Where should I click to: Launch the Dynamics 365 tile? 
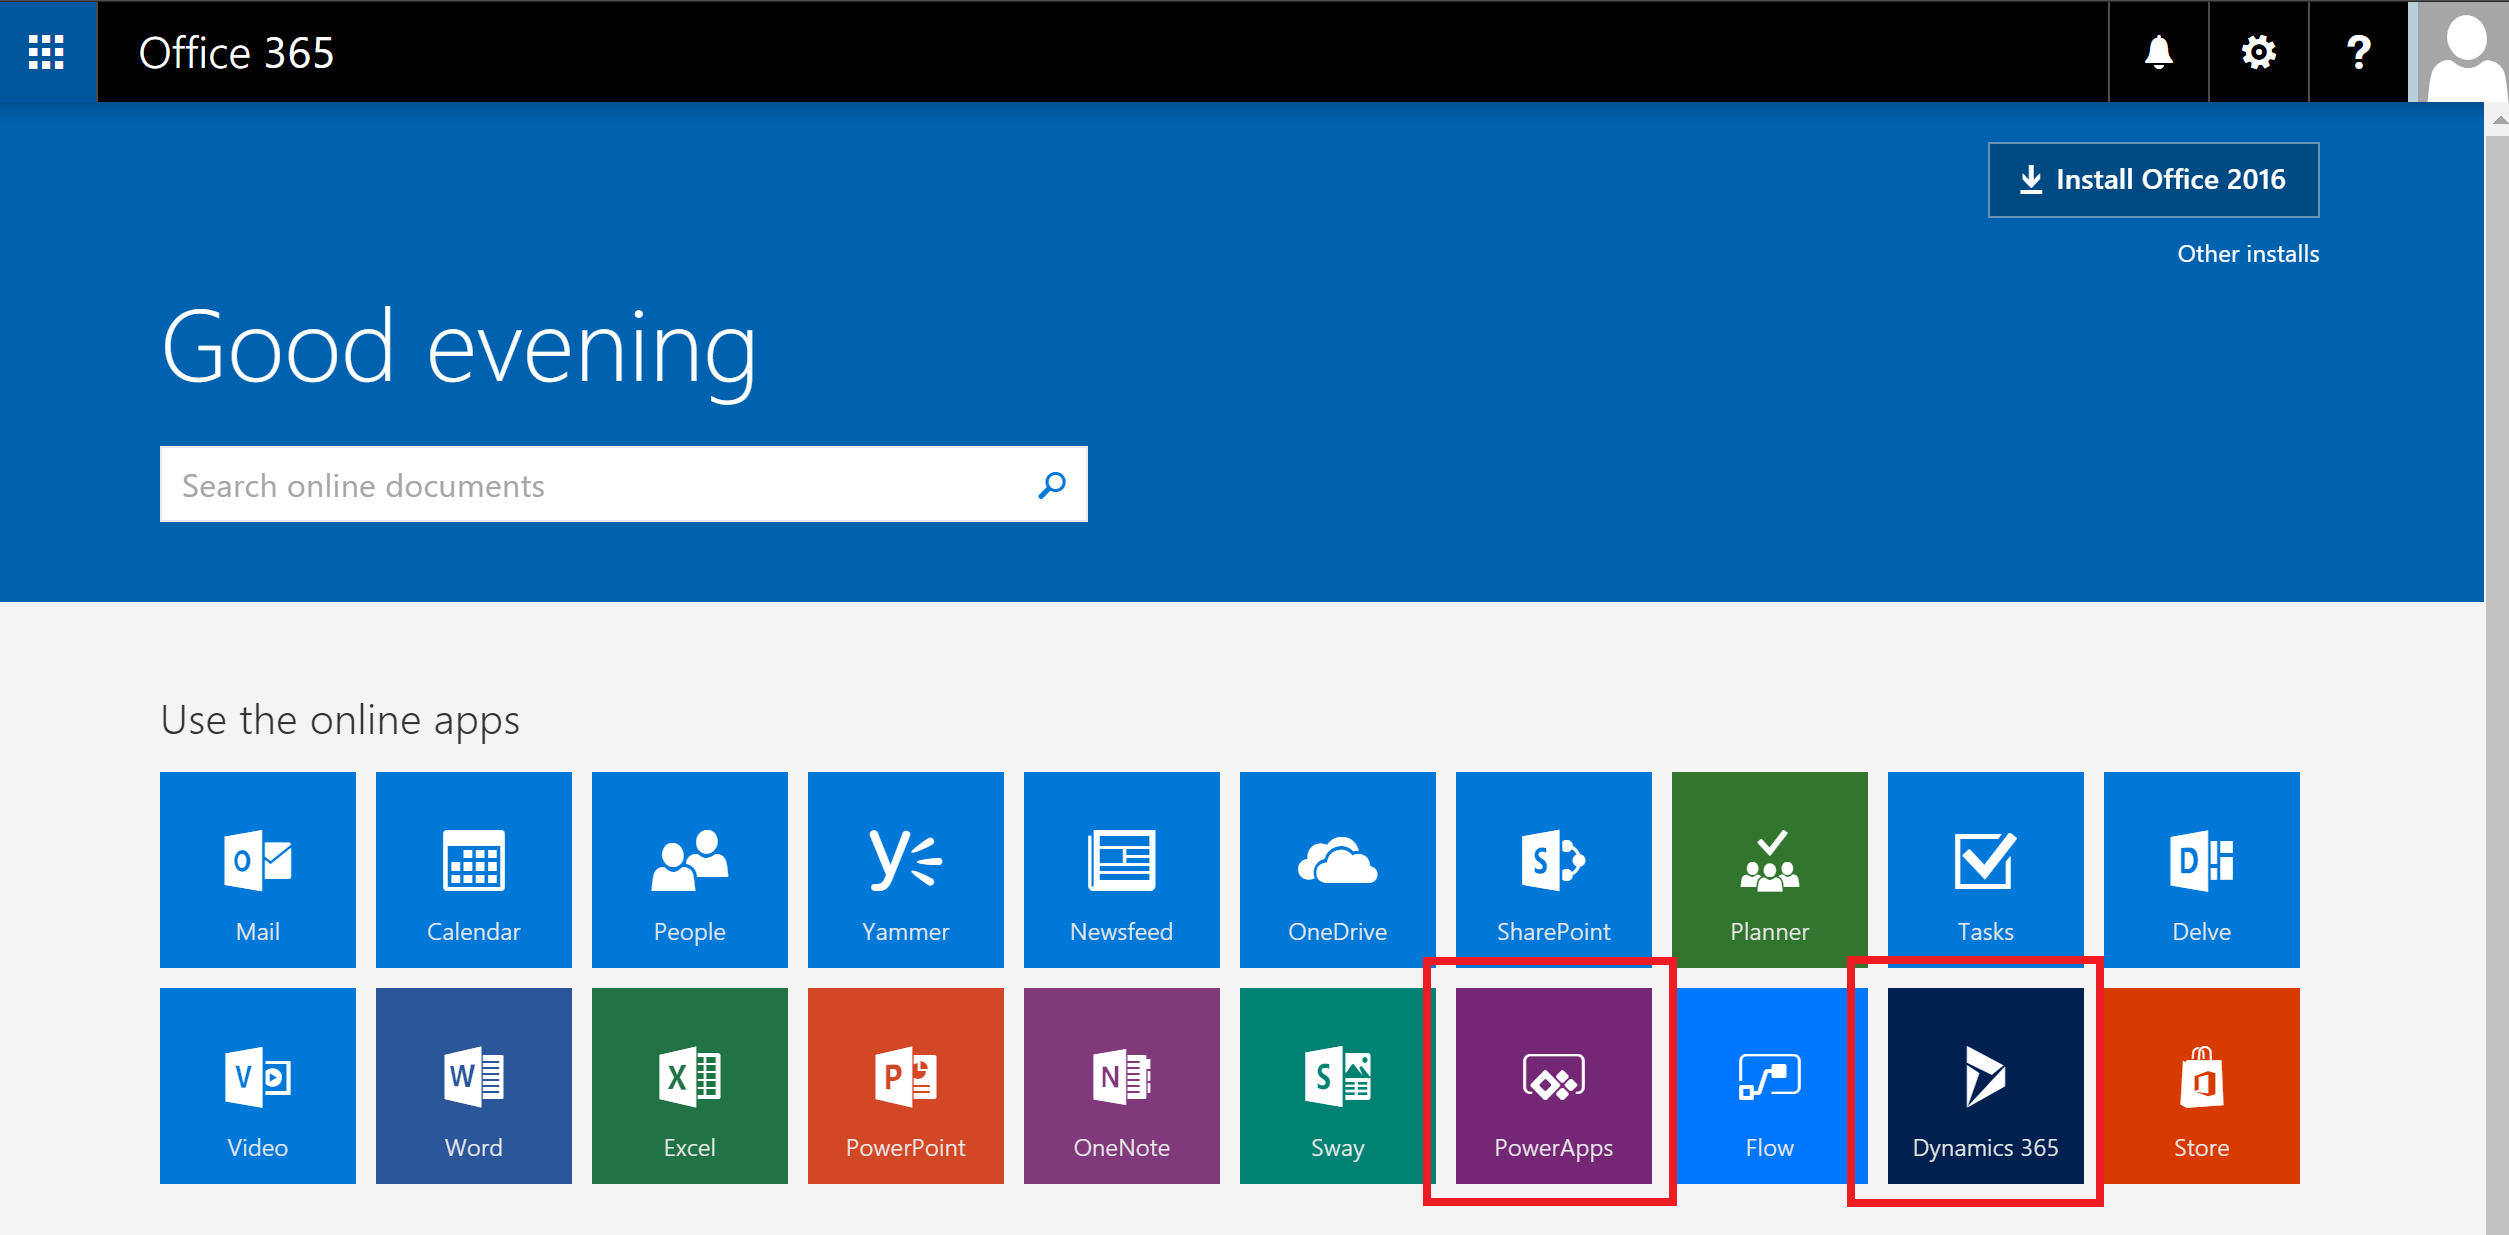(x=1985, y=1085)
